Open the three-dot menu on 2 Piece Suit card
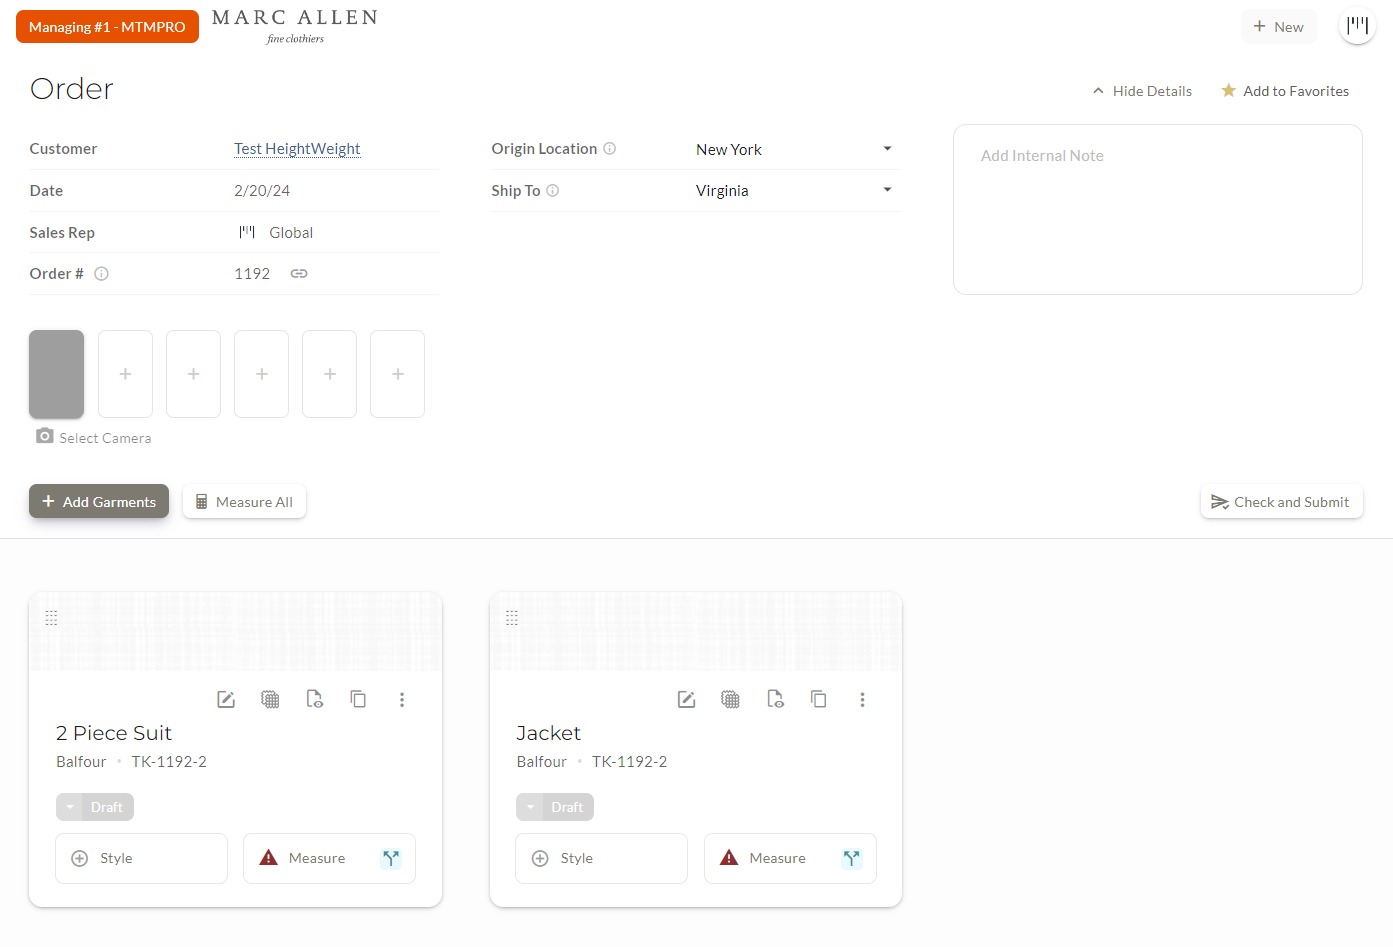Viewport: 1393px width, 947px height. (402, 700)
